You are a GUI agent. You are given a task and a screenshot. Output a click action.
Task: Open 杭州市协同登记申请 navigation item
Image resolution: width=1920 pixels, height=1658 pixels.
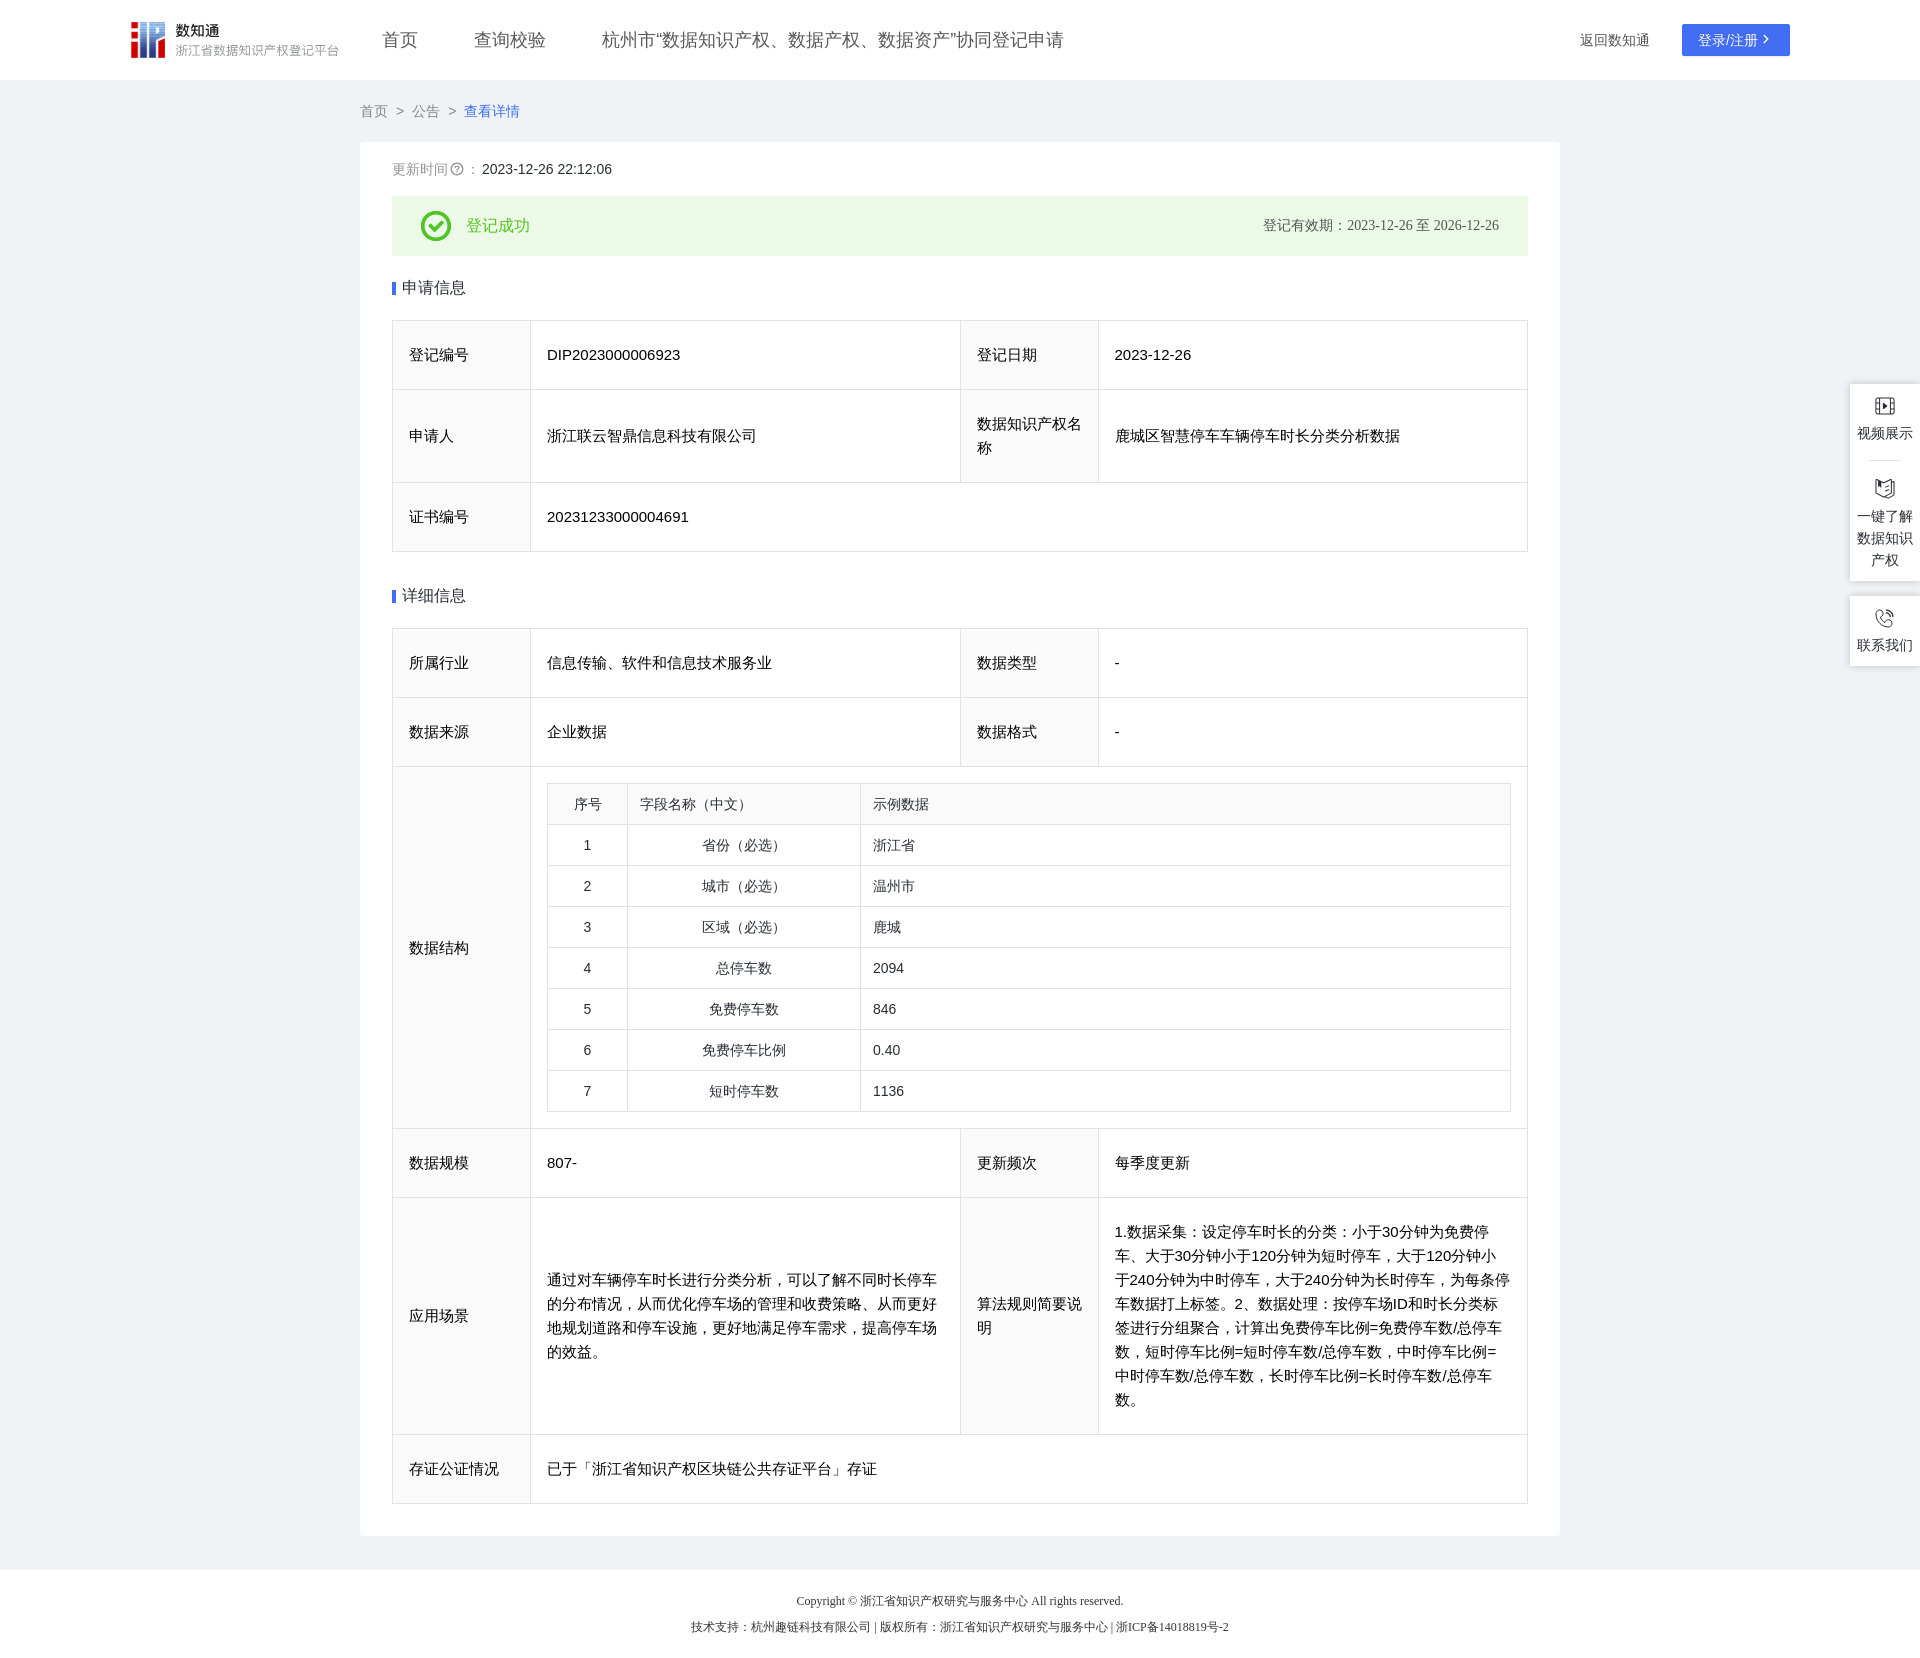coord(832,40)
